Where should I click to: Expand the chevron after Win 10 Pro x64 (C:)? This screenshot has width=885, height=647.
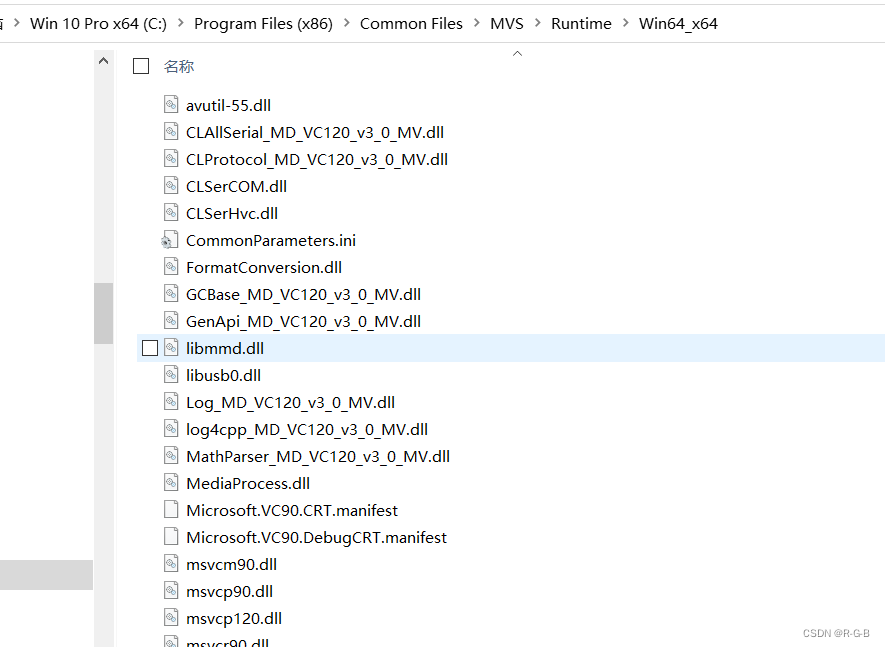coord(181,23)
